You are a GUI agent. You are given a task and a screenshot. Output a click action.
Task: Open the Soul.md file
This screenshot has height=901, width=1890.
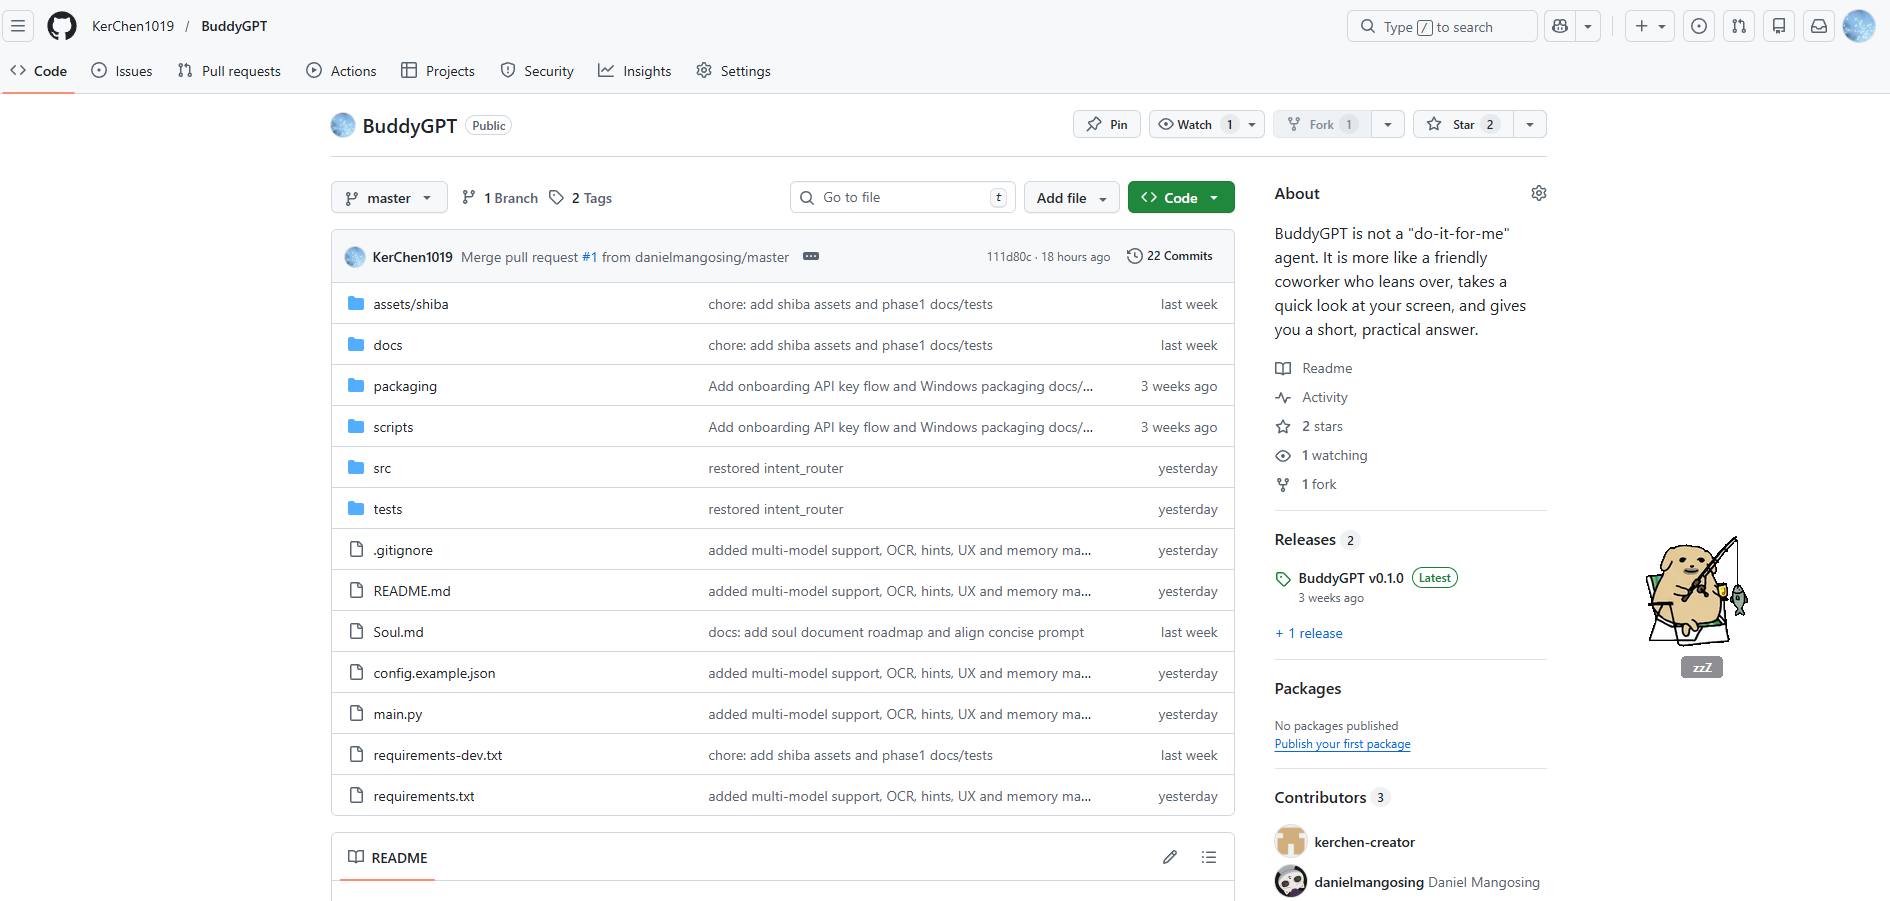[398, 632]
